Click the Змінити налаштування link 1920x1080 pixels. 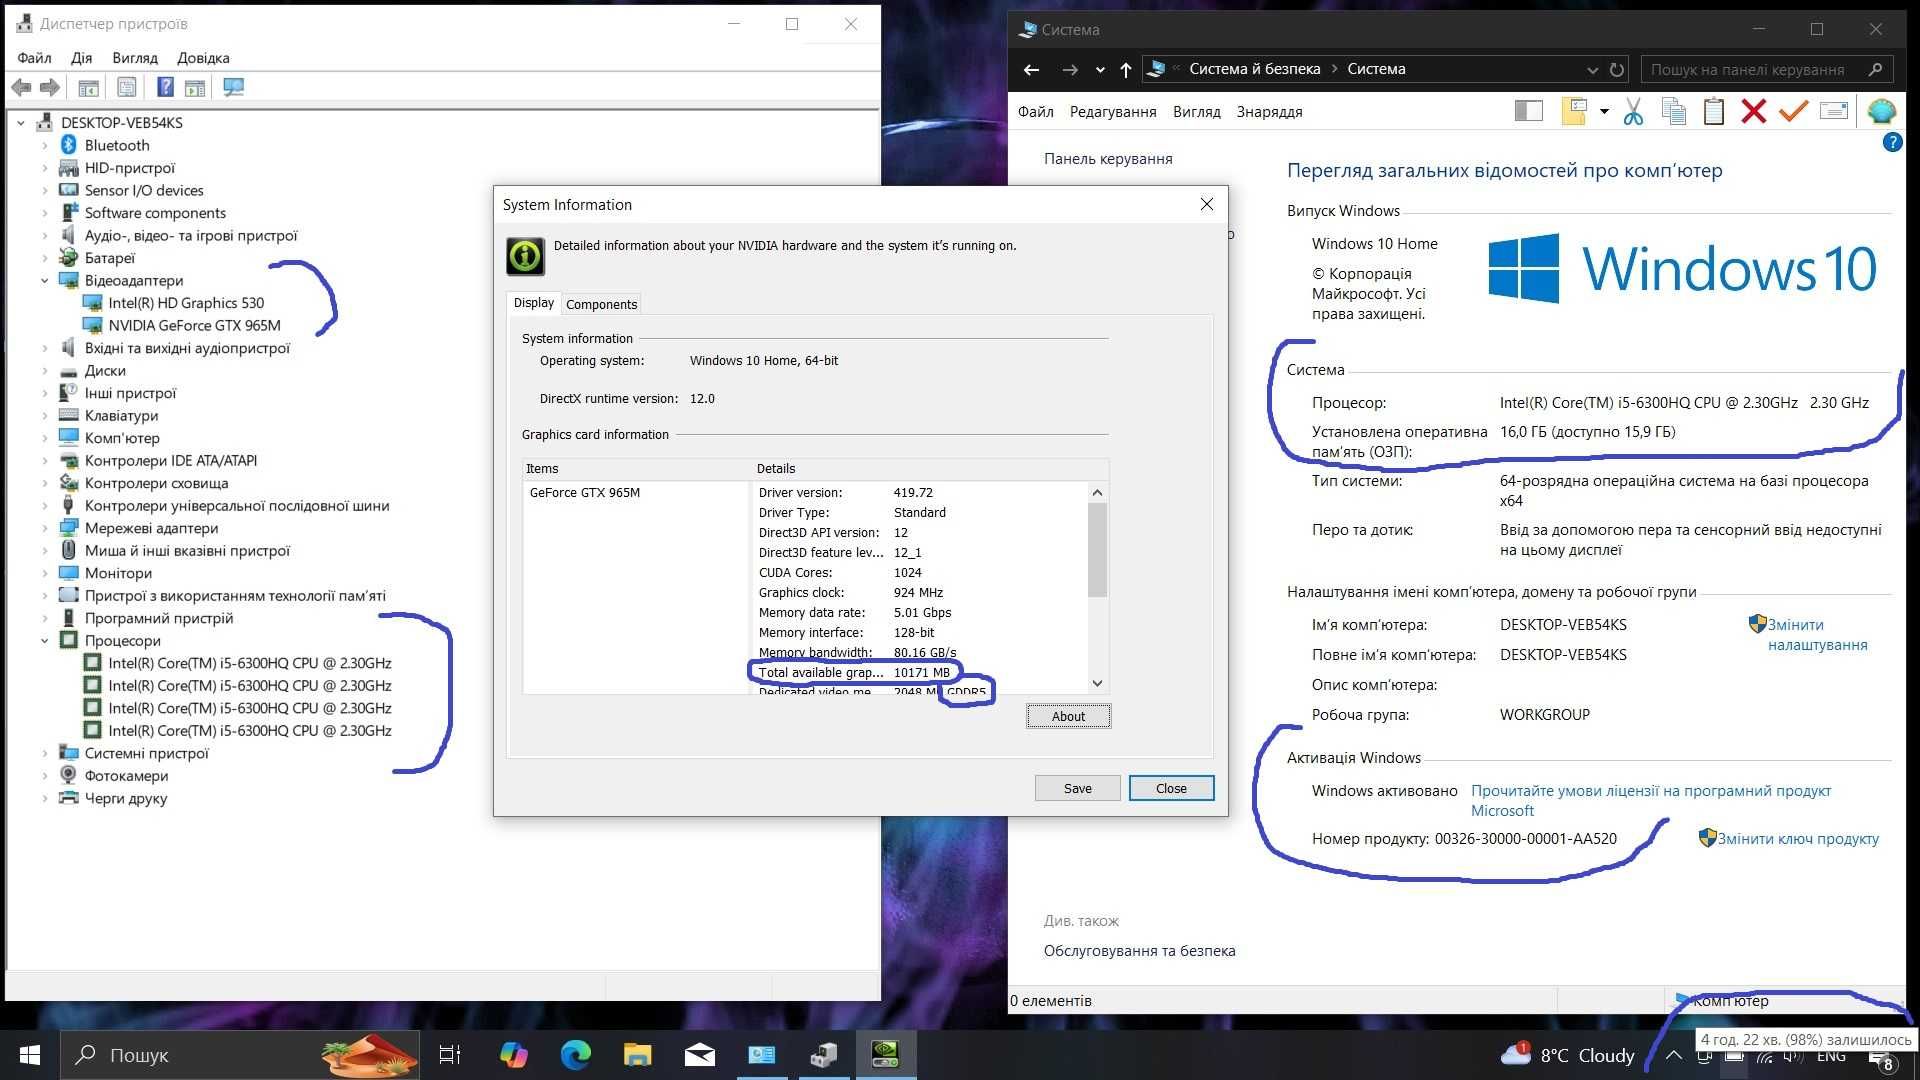[1817, 635]
